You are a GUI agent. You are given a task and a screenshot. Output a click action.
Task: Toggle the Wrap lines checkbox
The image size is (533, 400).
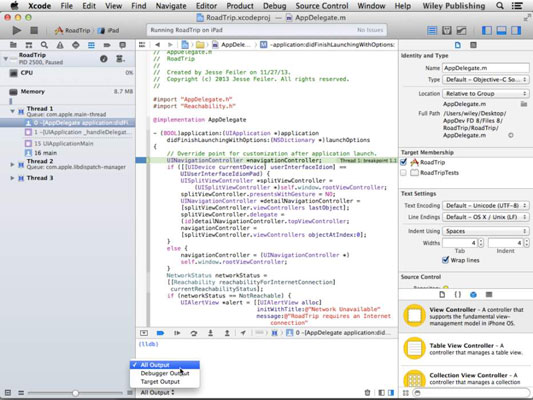446,260
